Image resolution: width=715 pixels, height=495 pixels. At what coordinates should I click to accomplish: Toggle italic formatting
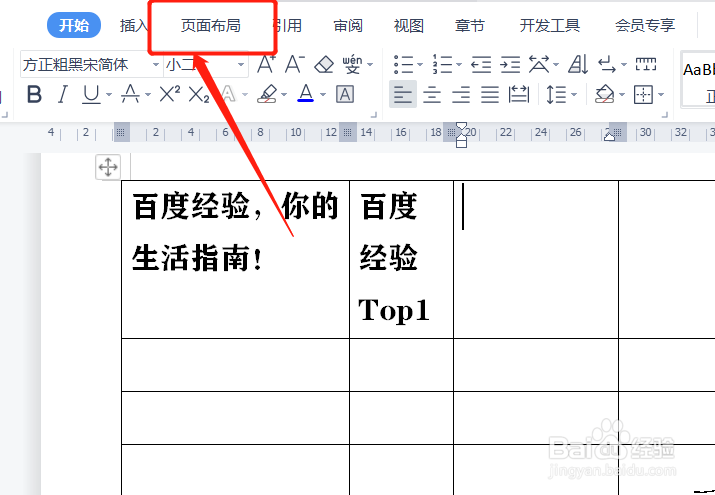click(x=62, y=95)
